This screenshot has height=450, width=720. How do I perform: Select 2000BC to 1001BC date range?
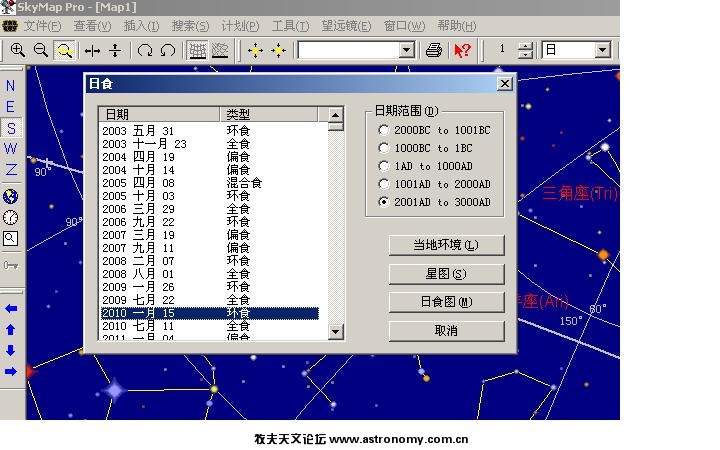(x=384, y=130)
